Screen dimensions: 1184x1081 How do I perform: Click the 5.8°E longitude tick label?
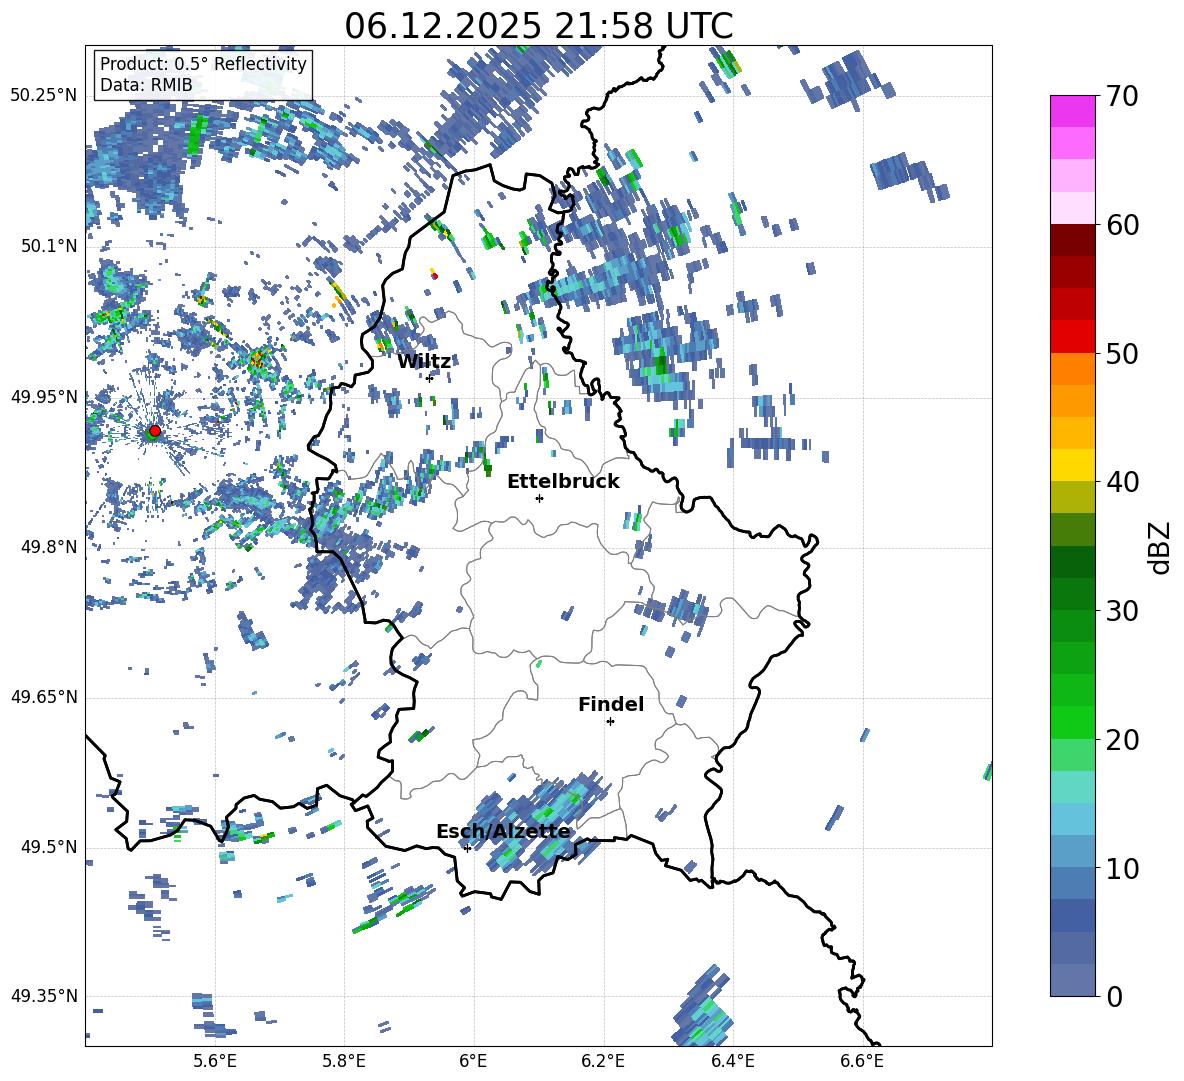pyautogui.click(x=344, y=1061)
